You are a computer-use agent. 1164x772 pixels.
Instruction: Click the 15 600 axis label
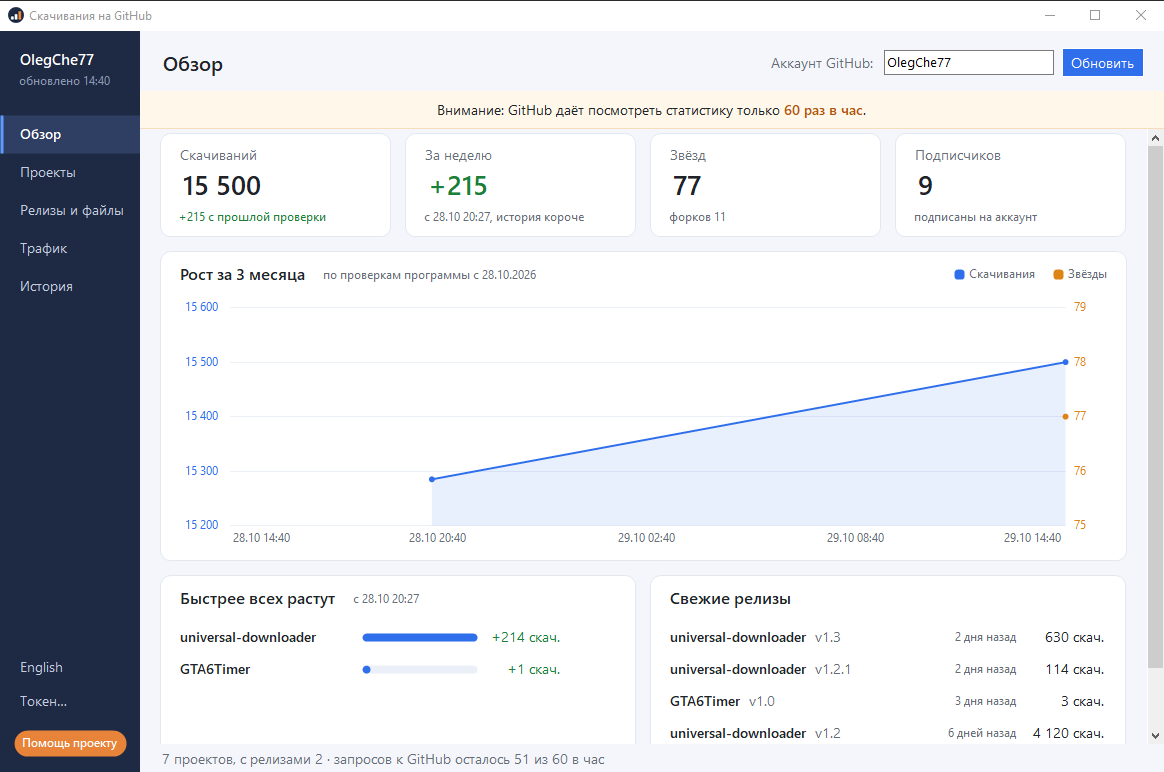(202, 307)
